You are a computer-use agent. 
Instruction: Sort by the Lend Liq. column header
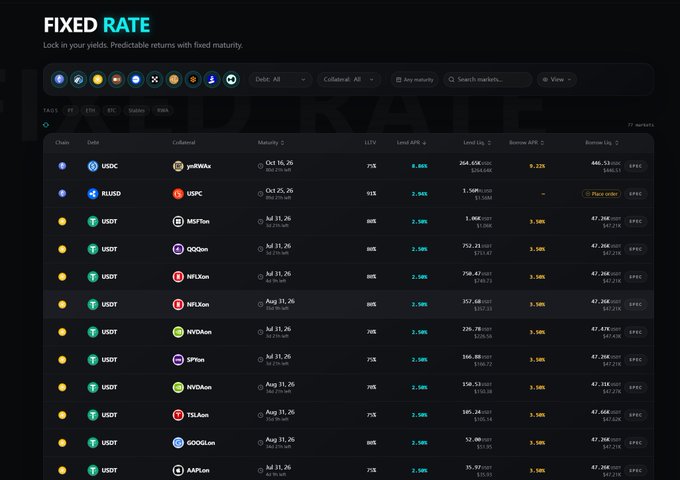(477, 143)
